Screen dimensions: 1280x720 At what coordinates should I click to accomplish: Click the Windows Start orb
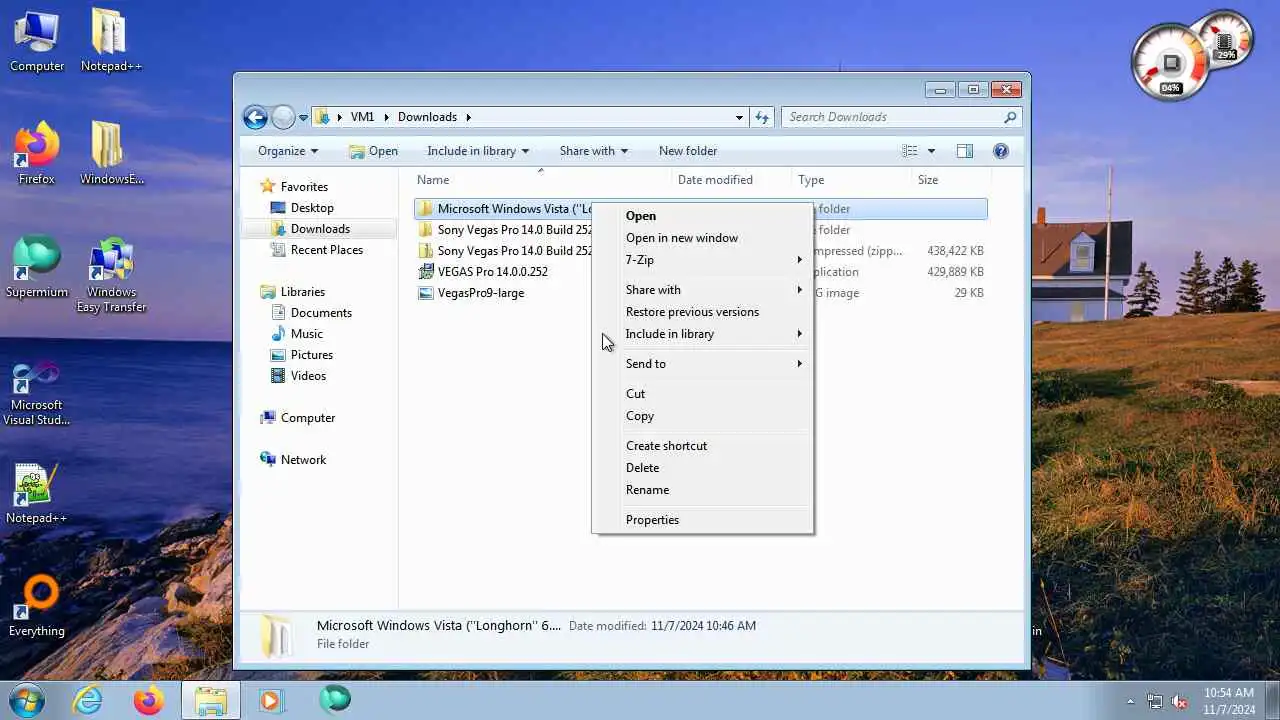pyautogui.click(x=26, y=700)
